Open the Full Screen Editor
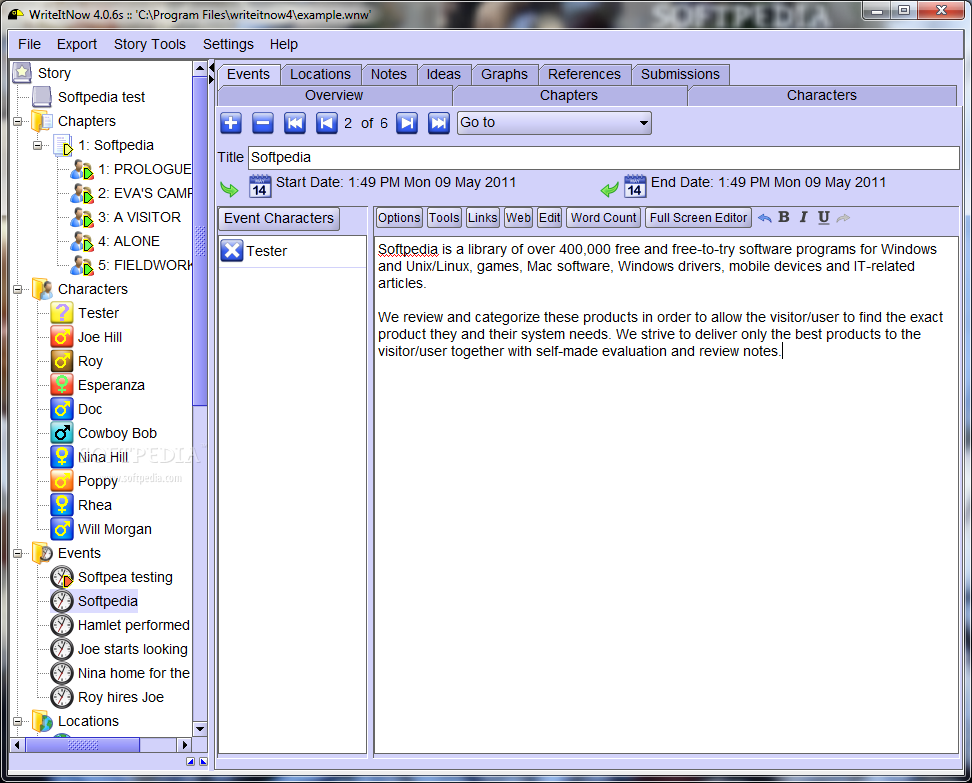This screenshot has width=972, height=783. [698, 218]
